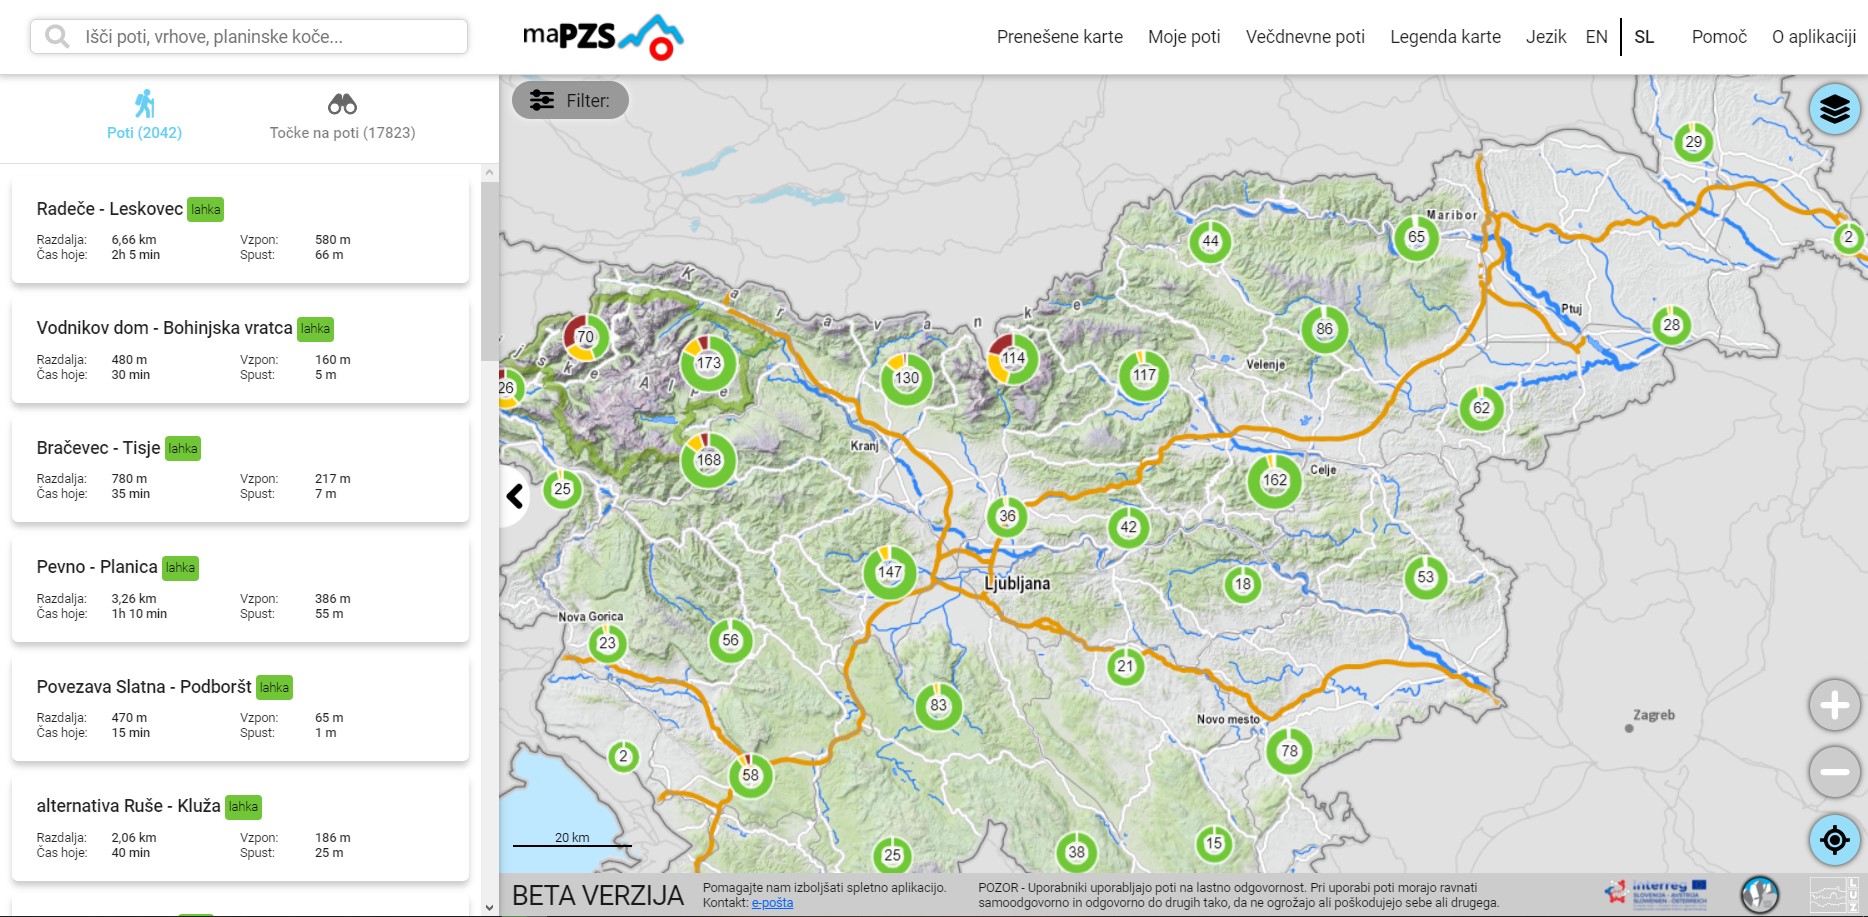Screen dimensions: 1868x917
Task: Click the e-pošta contact link
Action: (x=772, y=903)
